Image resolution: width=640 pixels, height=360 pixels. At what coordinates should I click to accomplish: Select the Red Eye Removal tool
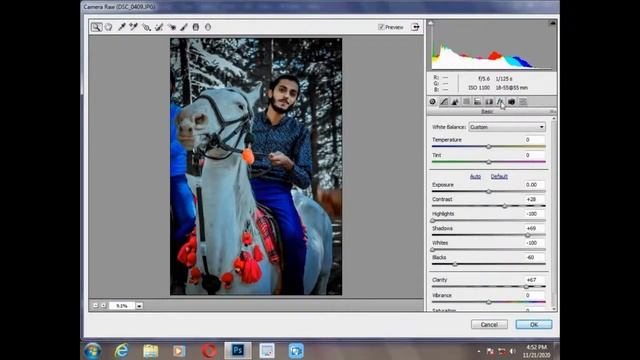tap(171, 27)
